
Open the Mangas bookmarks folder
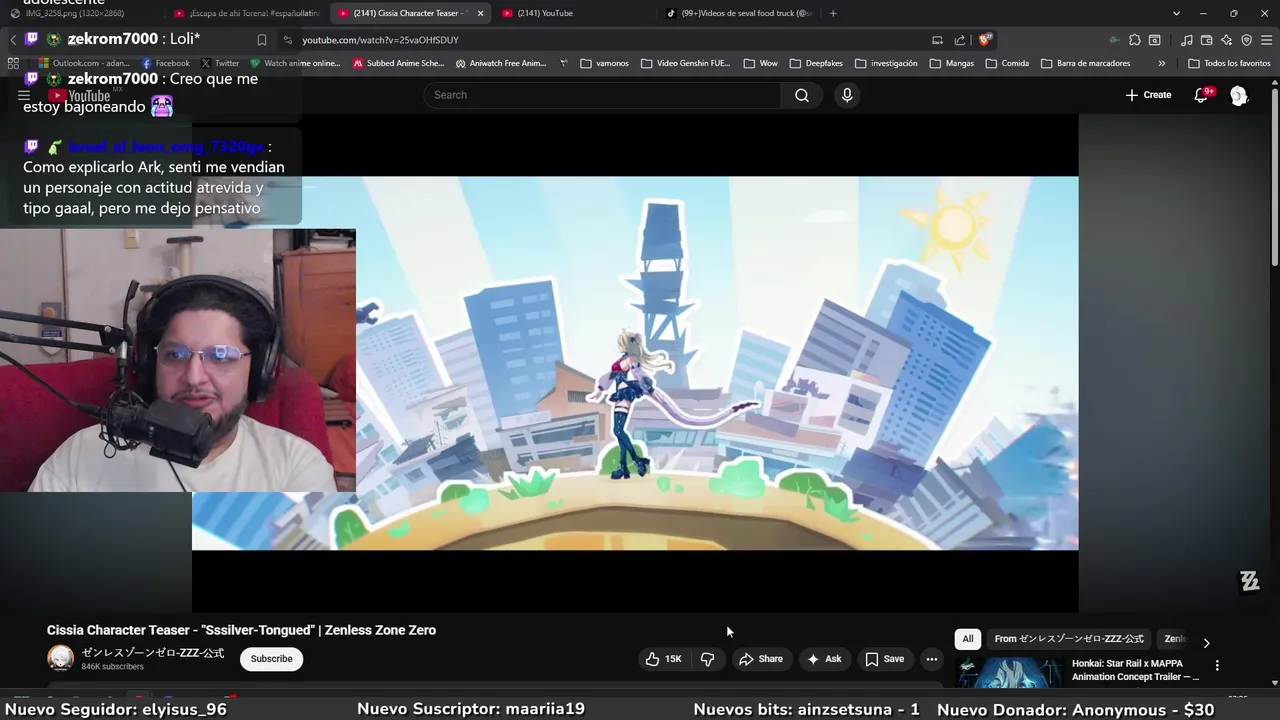click(x=951, y=63)
